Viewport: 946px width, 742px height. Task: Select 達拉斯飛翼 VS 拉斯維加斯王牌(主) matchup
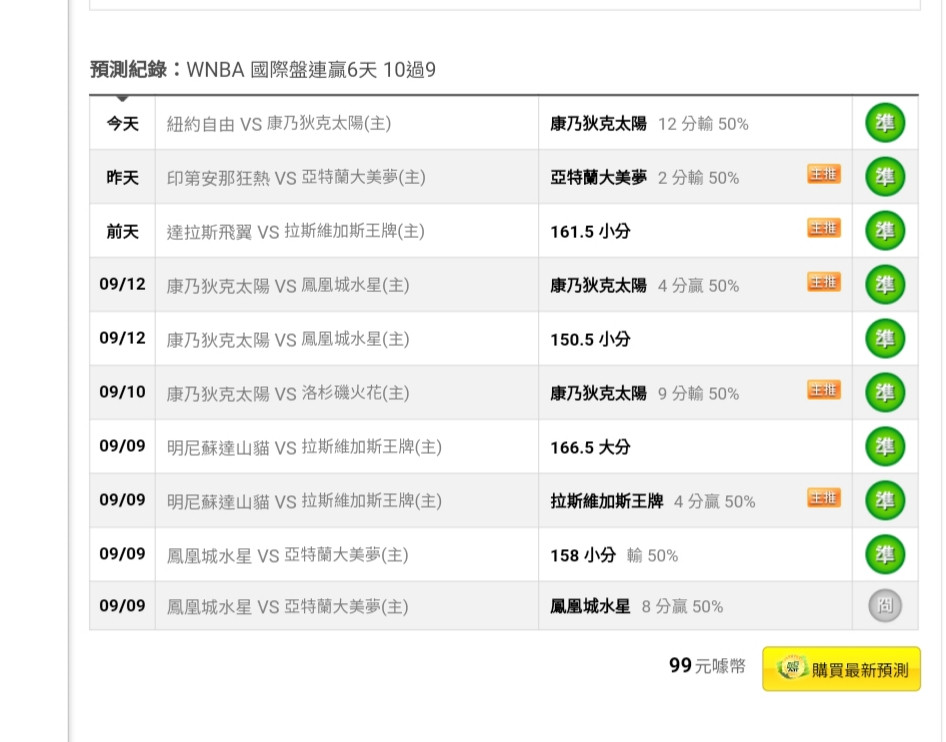[296, 231]
